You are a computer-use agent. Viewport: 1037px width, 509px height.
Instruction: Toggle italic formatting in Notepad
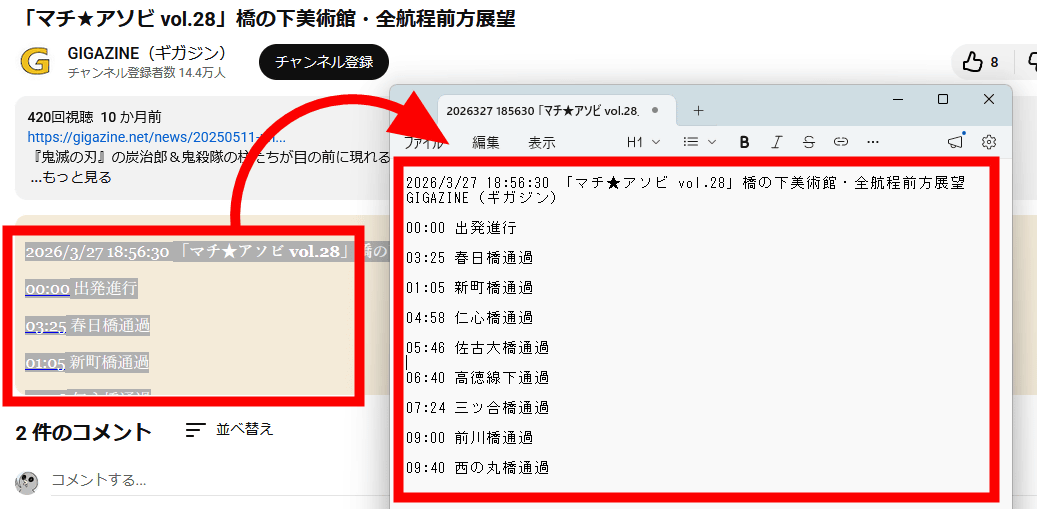[777, 142]
